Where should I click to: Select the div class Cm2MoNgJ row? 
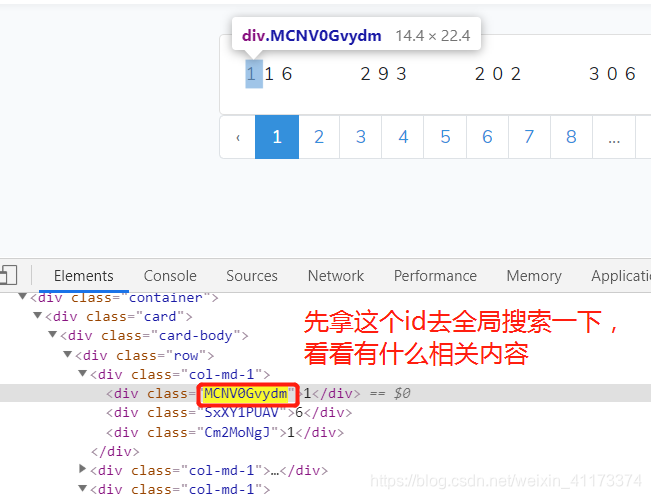tap(225, 433)
